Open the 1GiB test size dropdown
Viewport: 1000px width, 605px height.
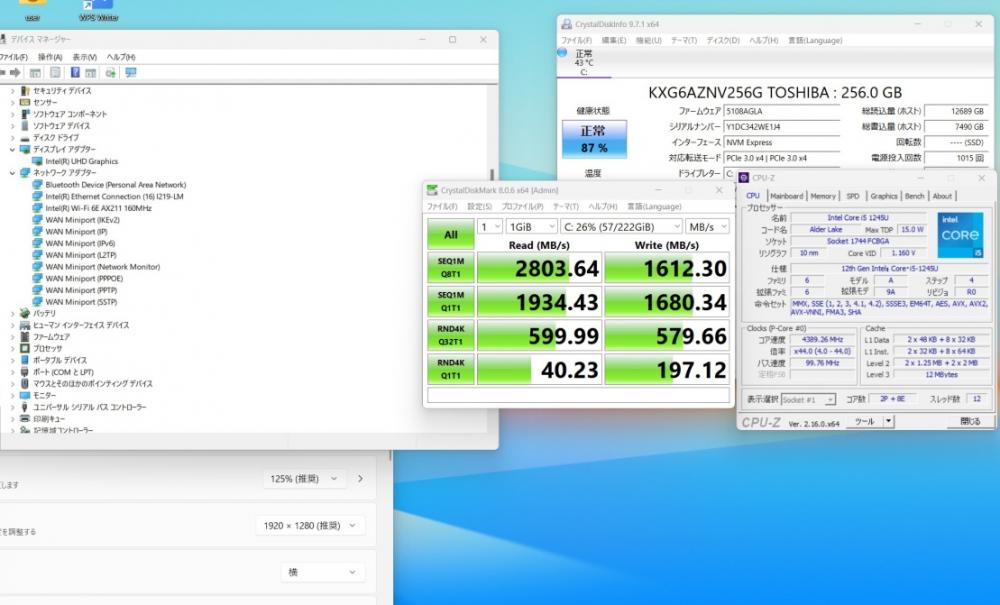[532, 227]
